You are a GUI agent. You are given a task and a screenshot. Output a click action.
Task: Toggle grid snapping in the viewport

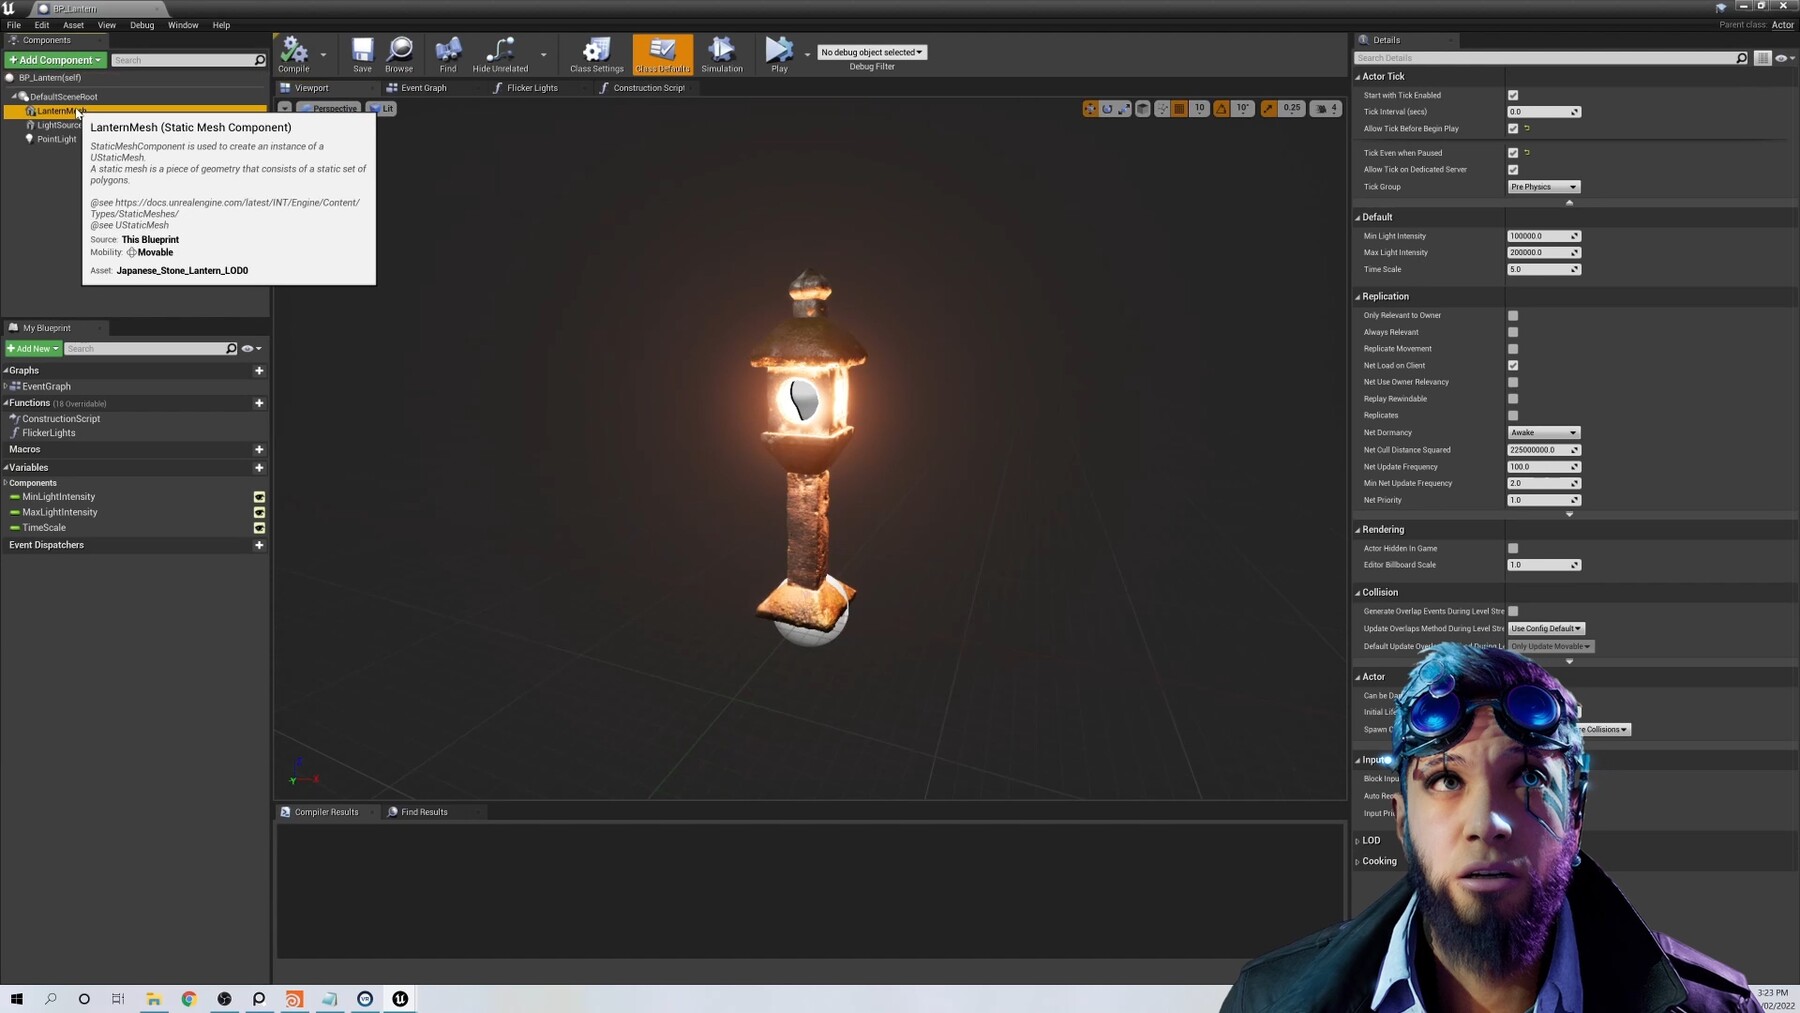(1177, 108)
